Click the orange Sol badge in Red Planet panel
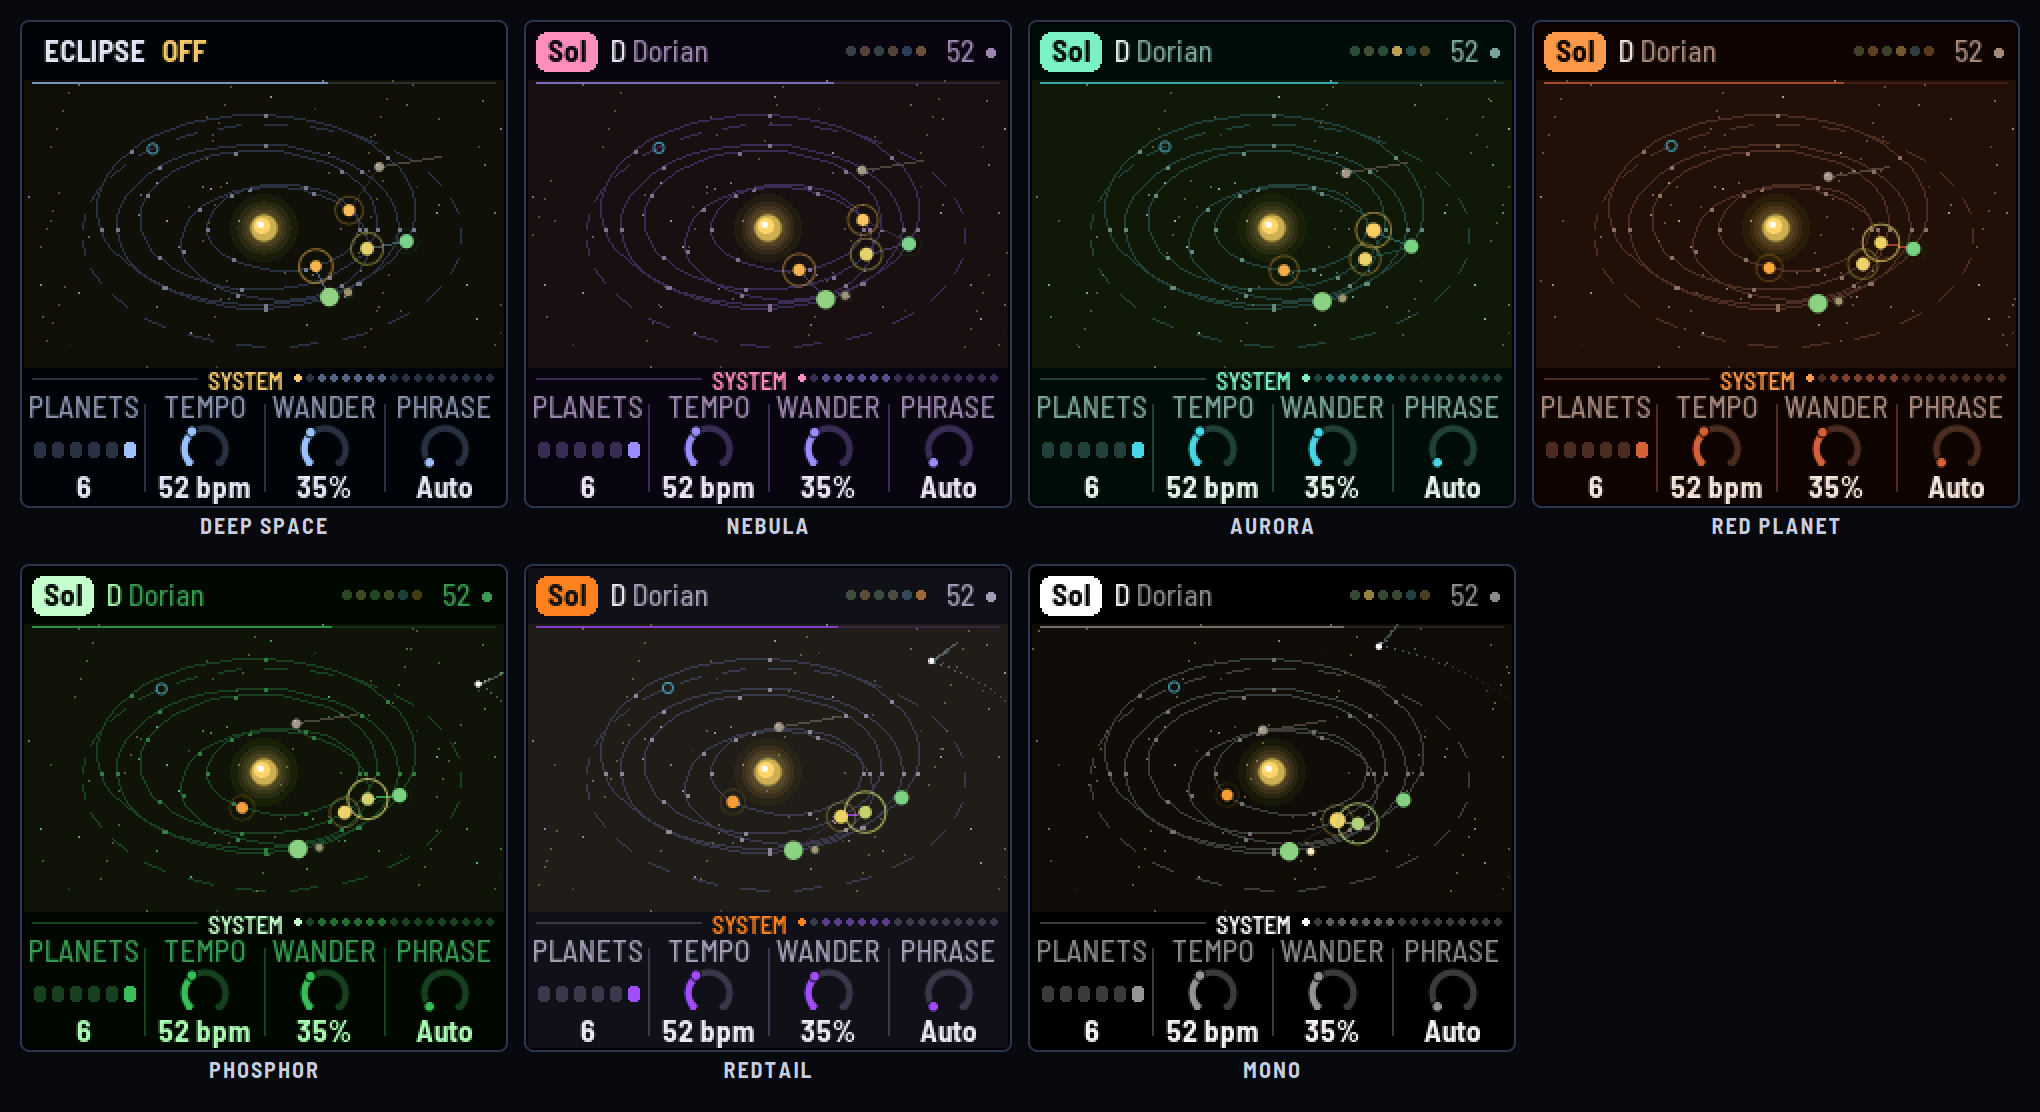2040x1112 pixels. click(1574, 51)
